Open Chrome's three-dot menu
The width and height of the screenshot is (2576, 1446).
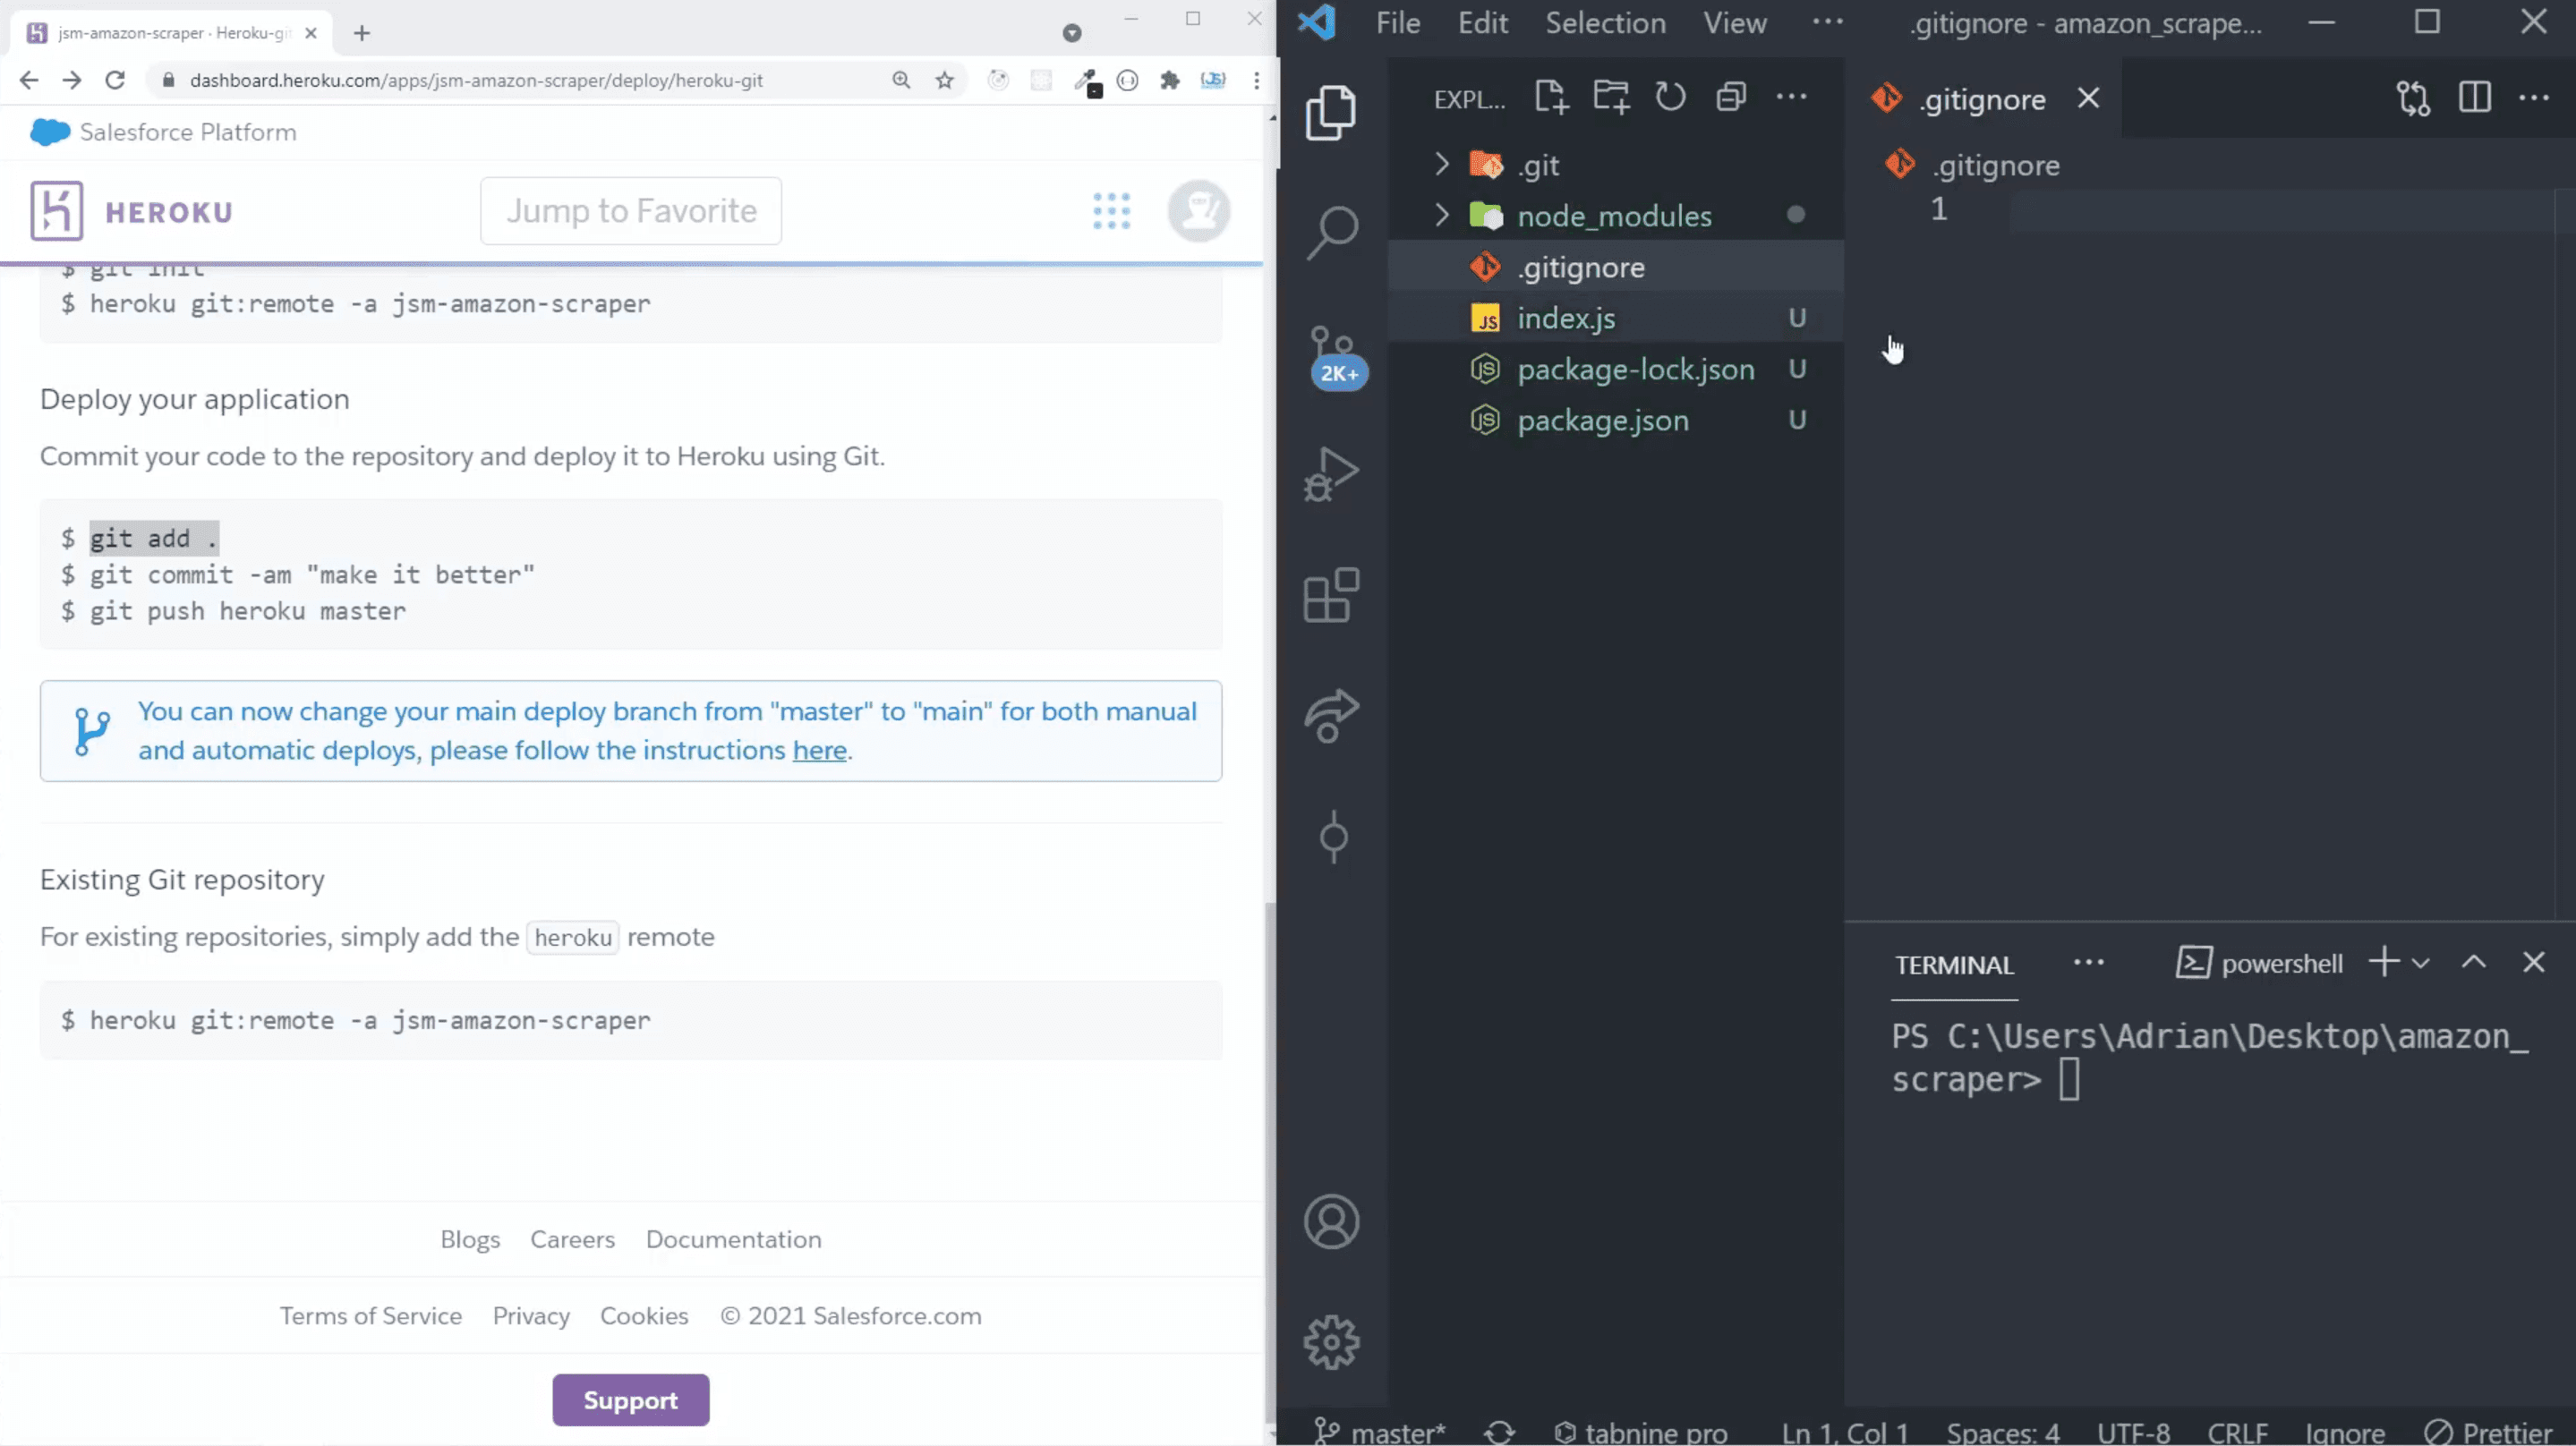(x=1256, y=80)
